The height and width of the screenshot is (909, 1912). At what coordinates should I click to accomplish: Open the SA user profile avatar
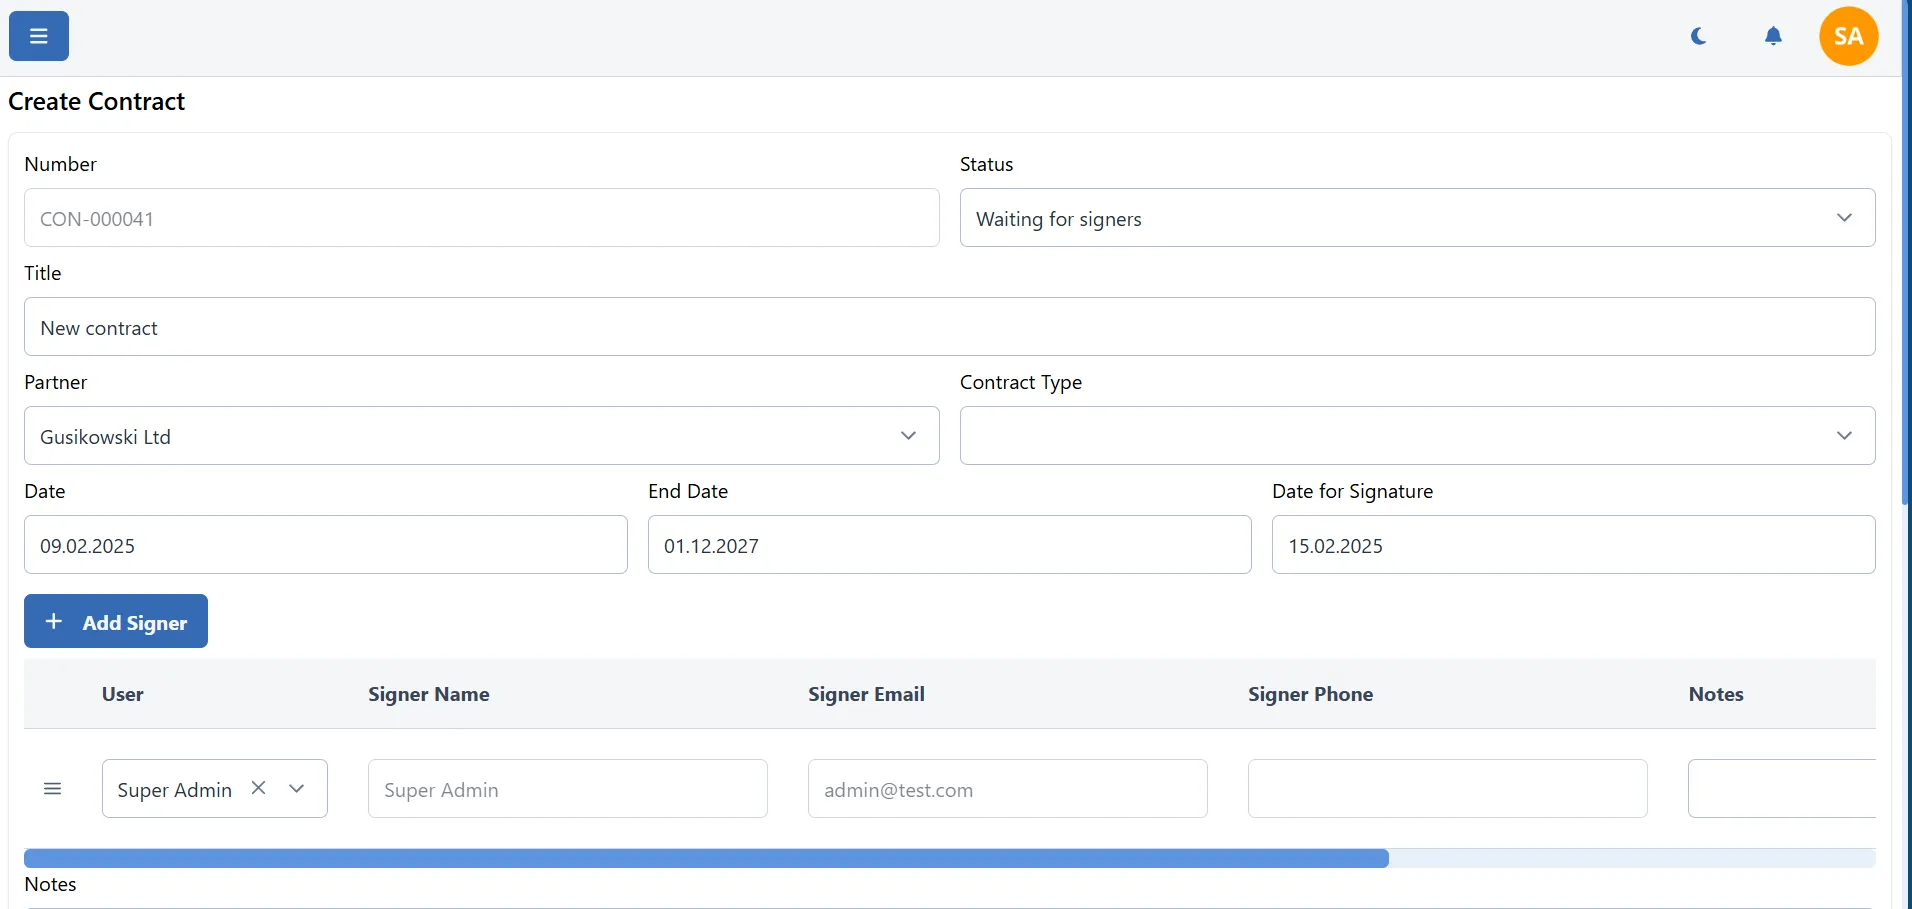pos(1848,36)
